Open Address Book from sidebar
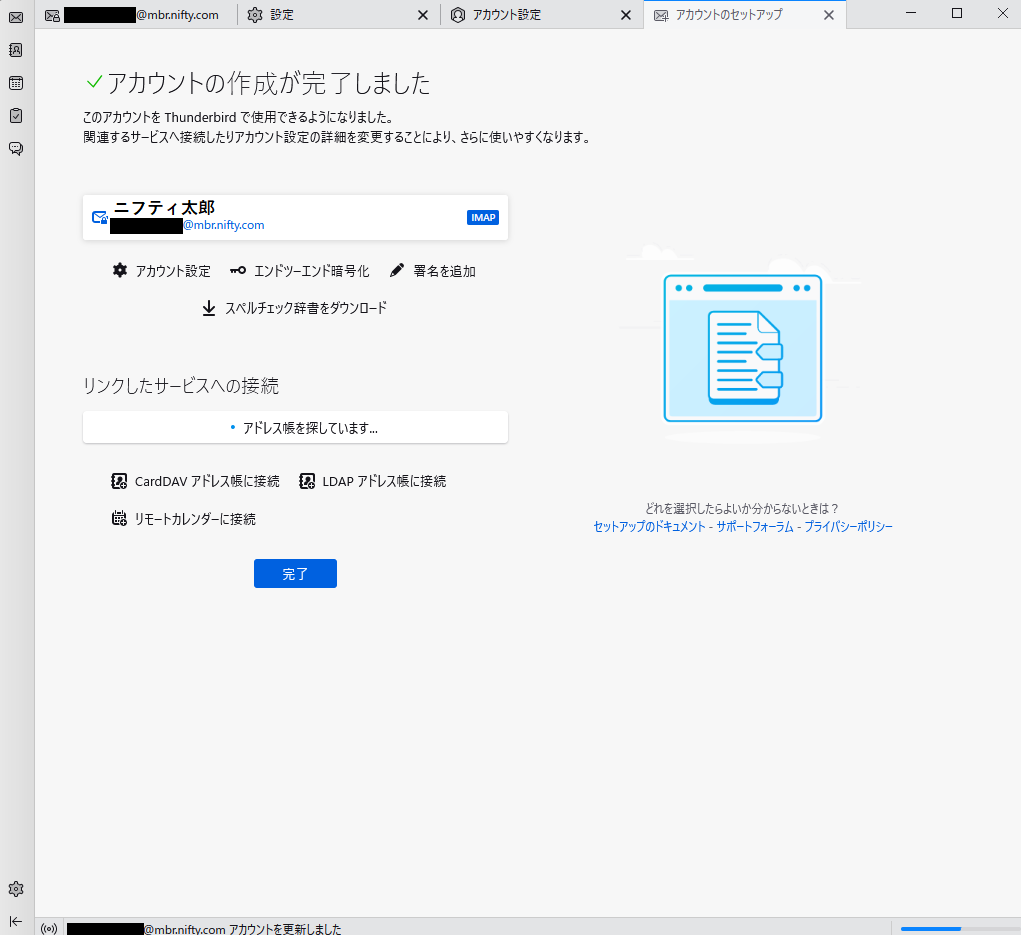This screenshot has height=935, width=1021. point(16,50)
